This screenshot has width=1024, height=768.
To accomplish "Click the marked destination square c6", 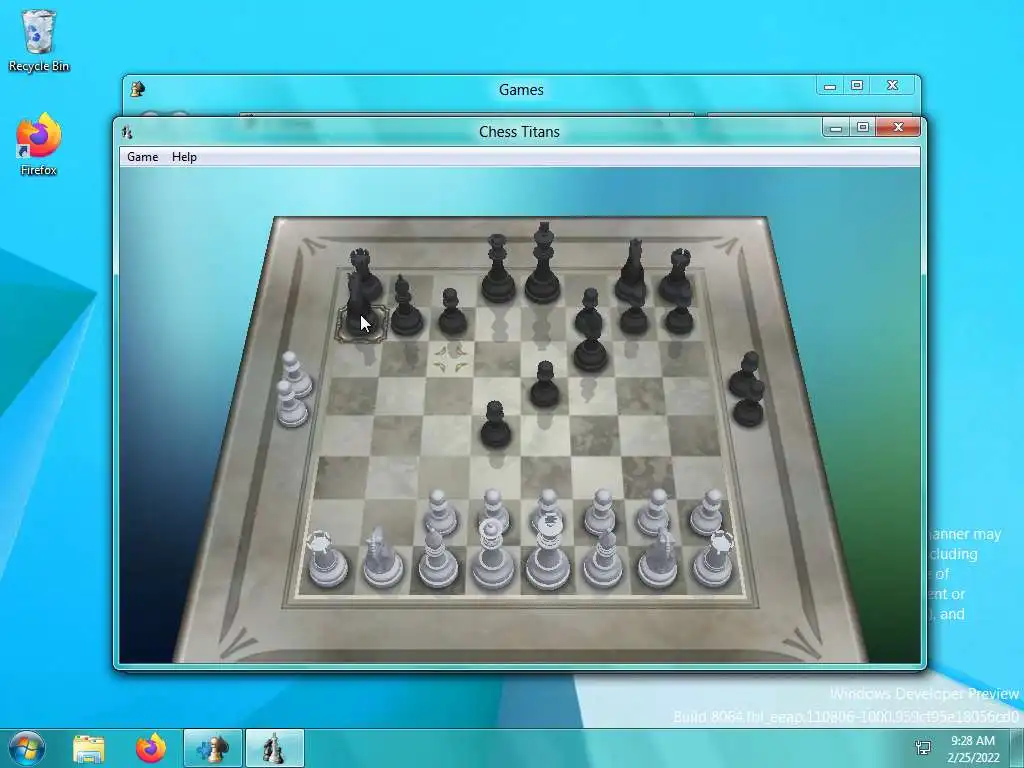I will (x=452, y=359).
